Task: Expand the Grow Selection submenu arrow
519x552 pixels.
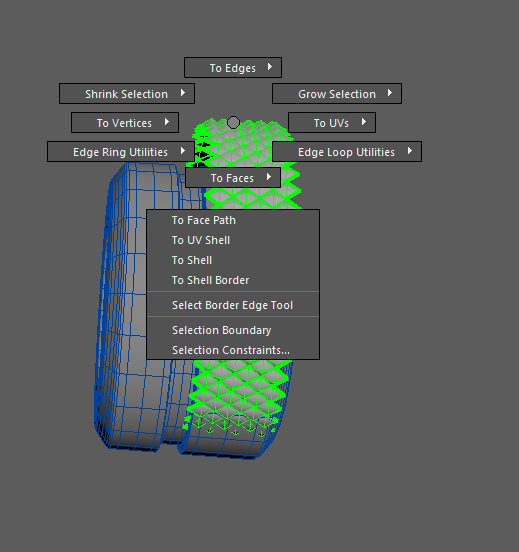Action: pyautogui.click(x=390, y=93)
